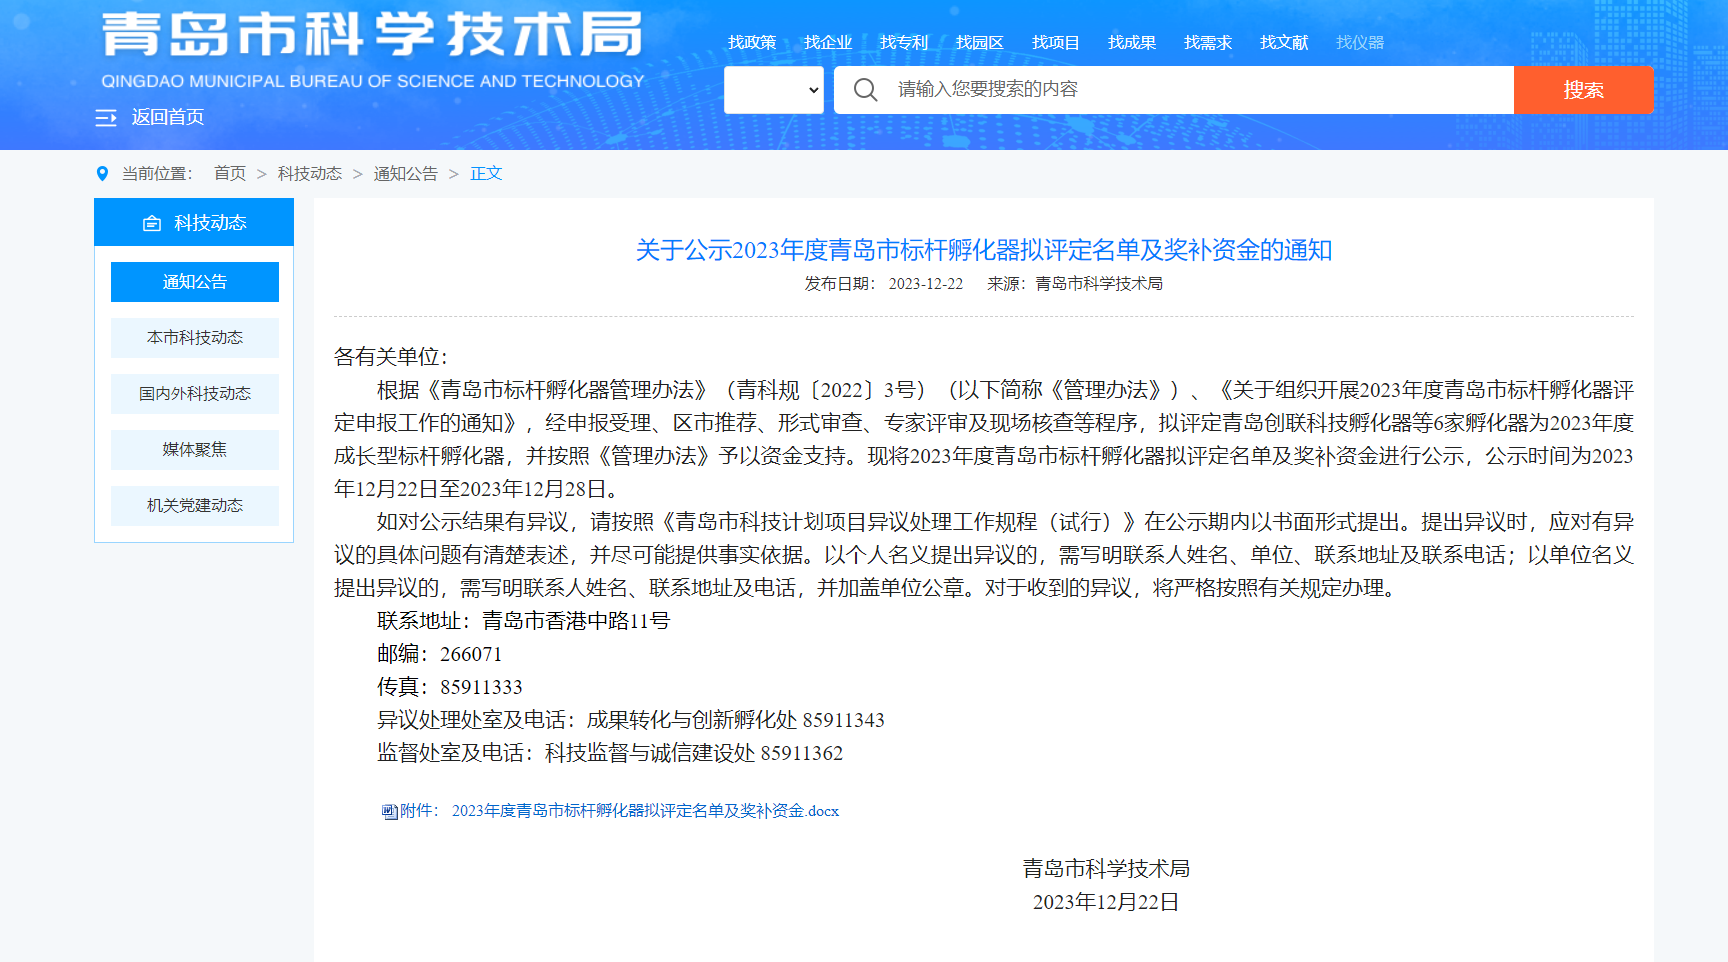Open 找企业 in top navigation

[x=828, y=42]
